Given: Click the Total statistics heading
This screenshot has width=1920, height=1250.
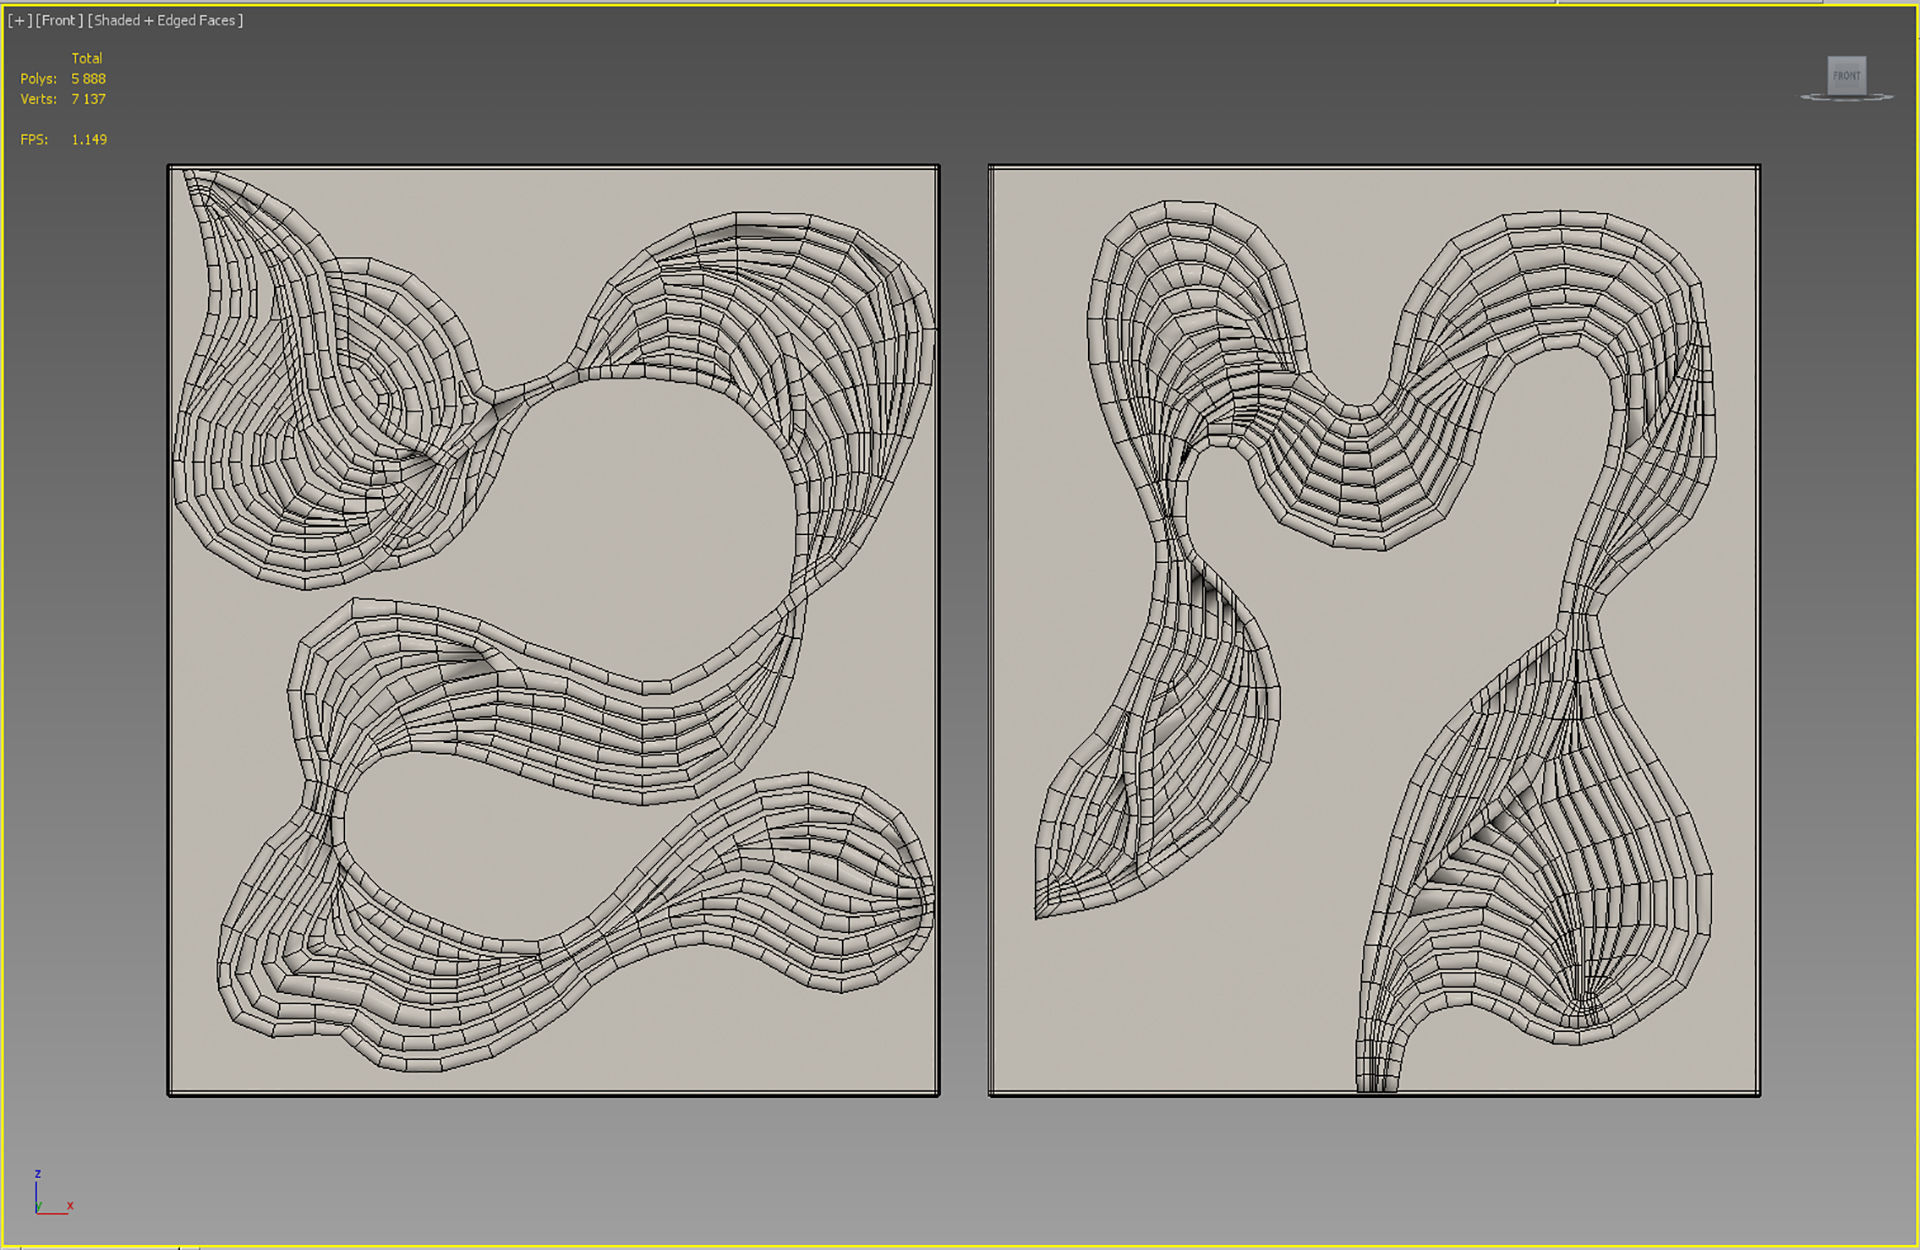Looking at the screenshot, I should coord(87,58).
